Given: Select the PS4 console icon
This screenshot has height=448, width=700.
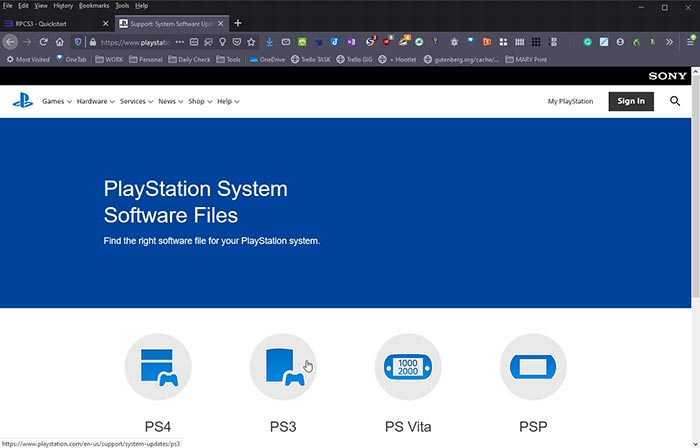Looking at the screenshot, I should tap(158, 367).
